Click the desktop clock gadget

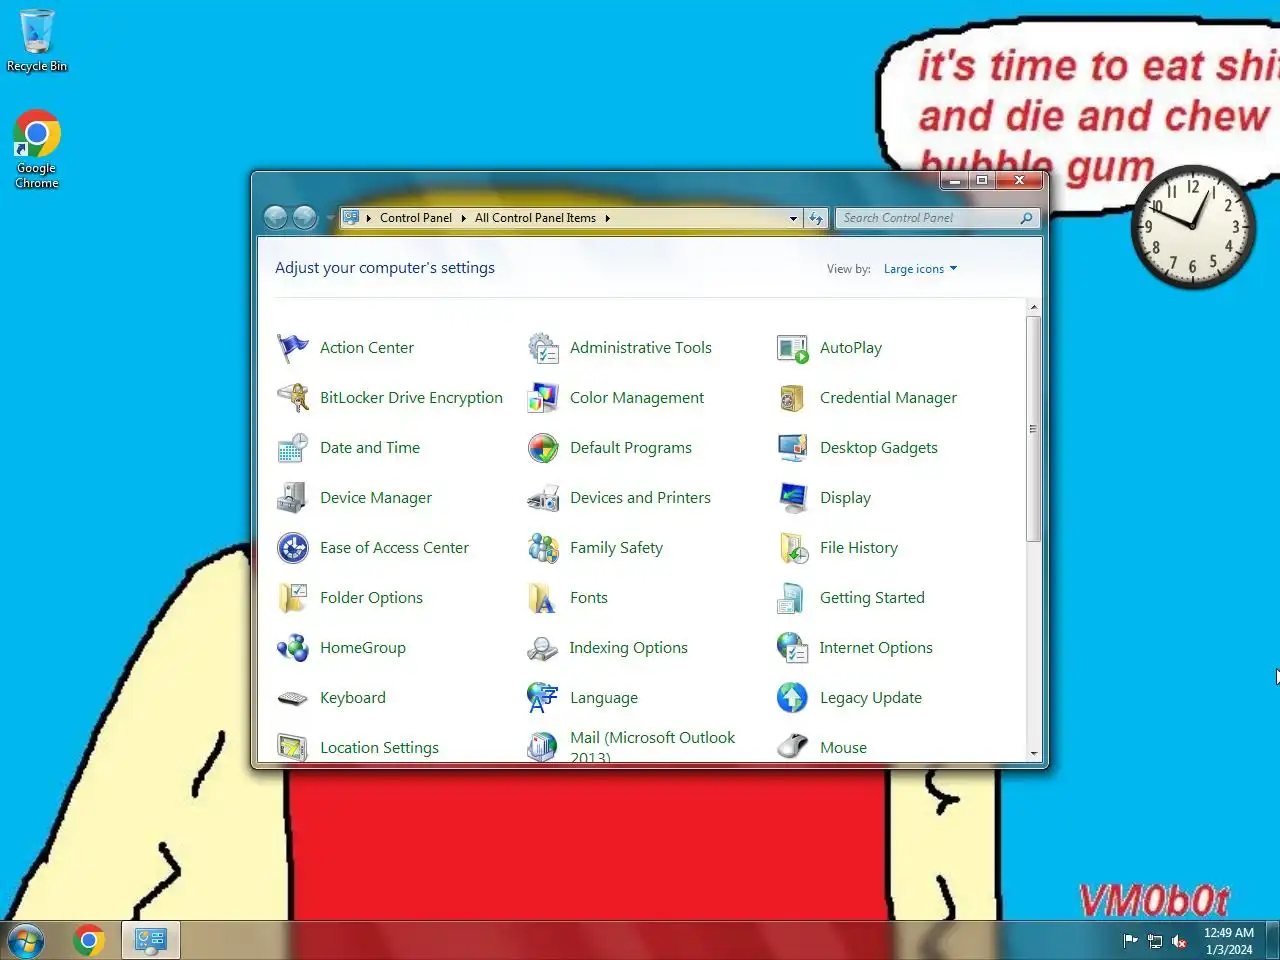tap(1193, 227)
